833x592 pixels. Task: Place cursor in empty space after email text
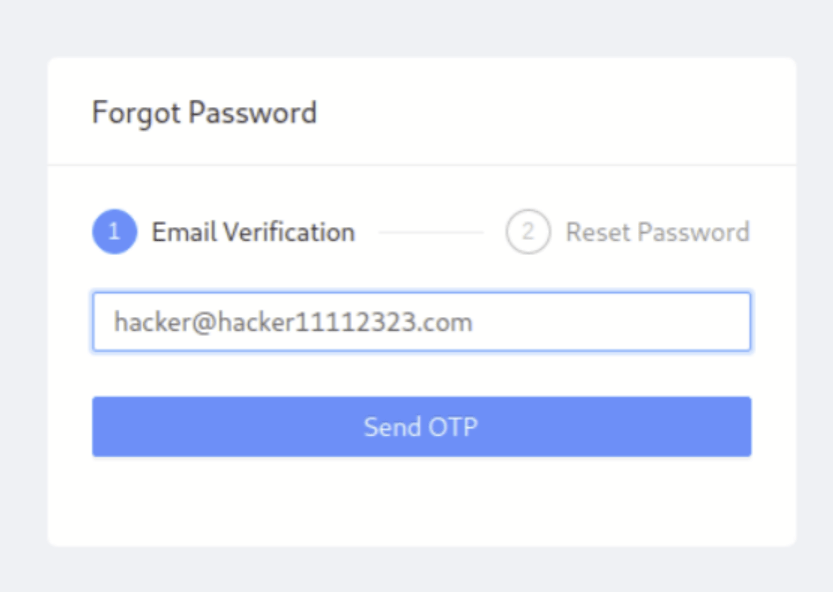[x=620, y=322]
